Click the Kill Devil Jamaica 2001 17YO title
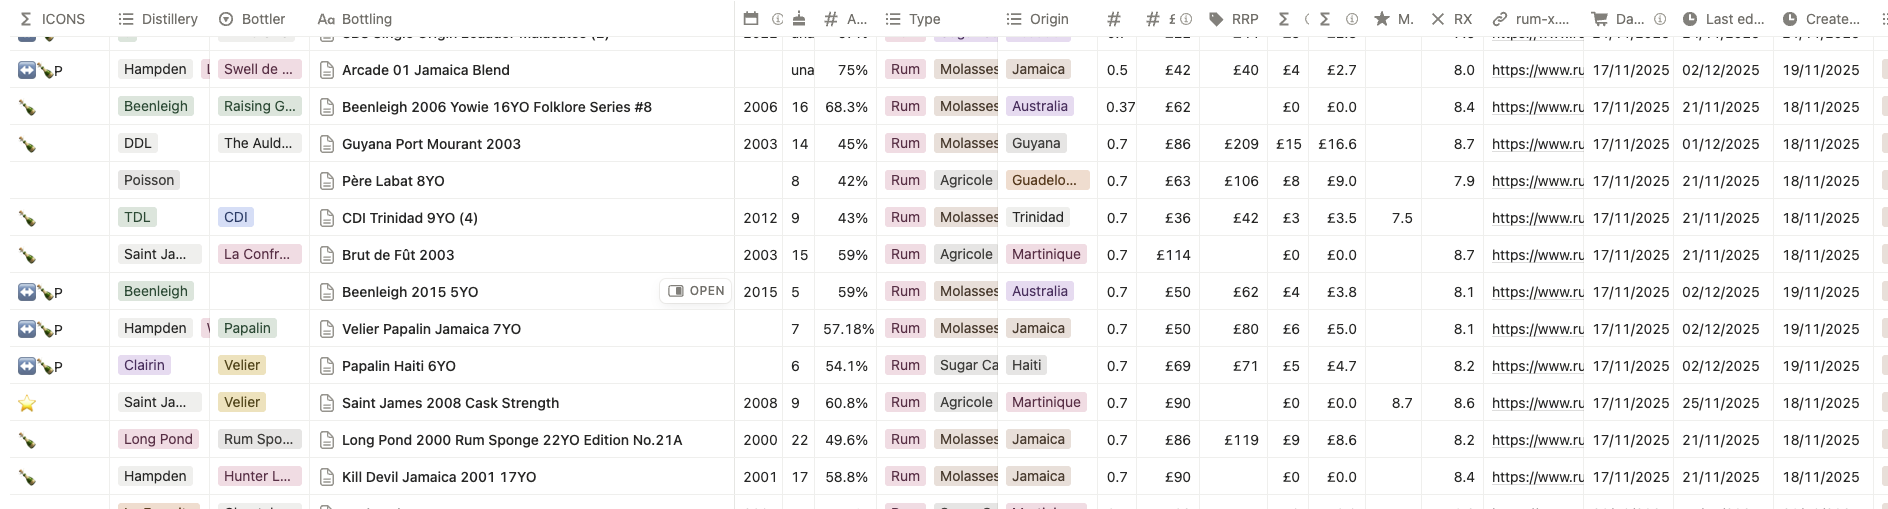1888x509 pixels. pyautogui.click(x=439, y=477)
